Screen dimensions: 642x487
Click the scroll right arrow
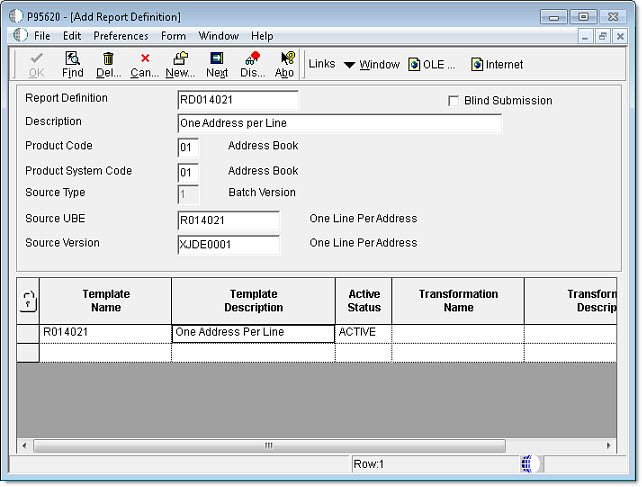(608, 446)
